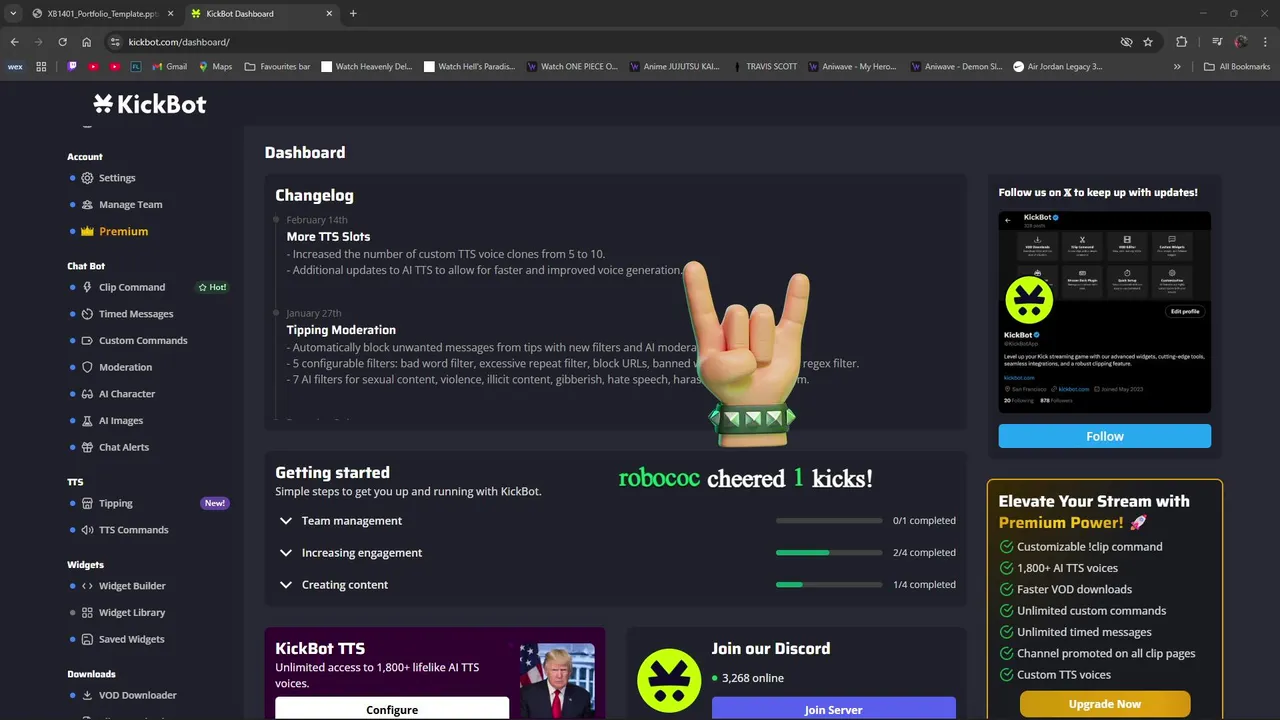Open tab search dropdown arrow

13,13
